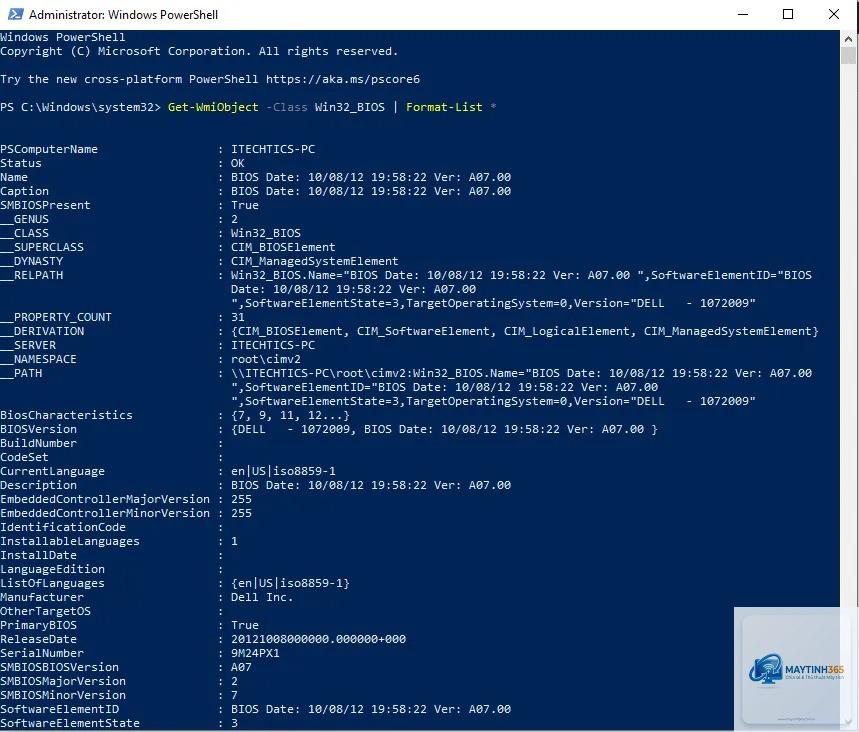Click the InstallableLanguages property label
The image size is (859, 732).
tap(70, 541)
